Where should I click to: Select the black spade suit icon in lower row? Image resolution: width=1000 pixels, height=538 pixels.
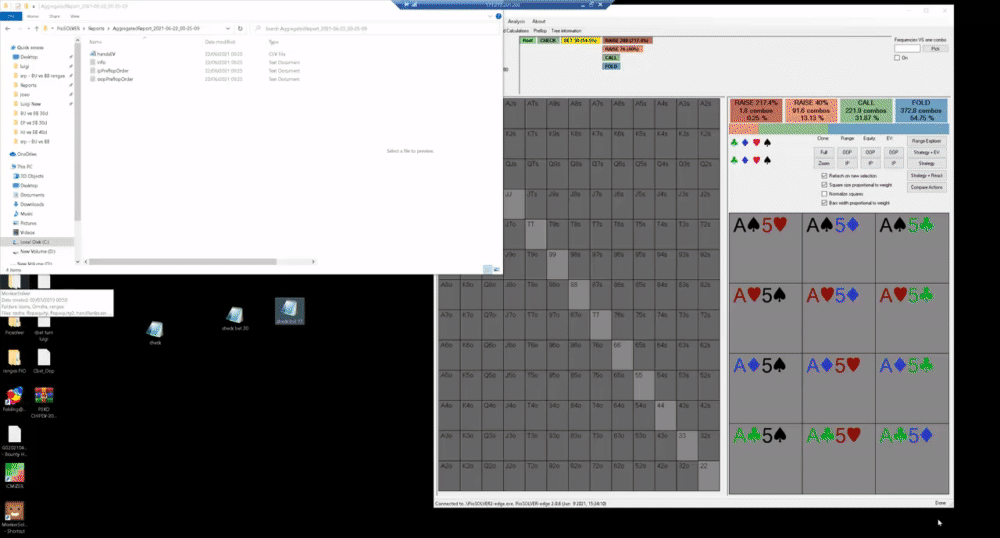pos(767,160)
